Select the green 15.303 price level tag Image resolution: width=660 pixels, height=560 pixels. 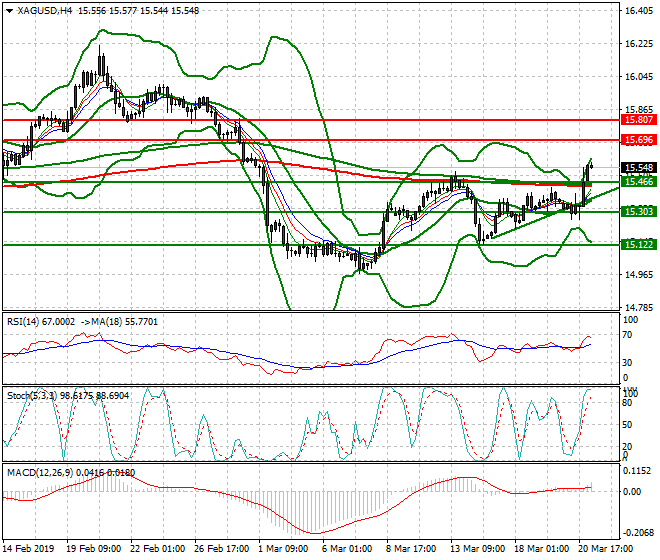point(637,212)
